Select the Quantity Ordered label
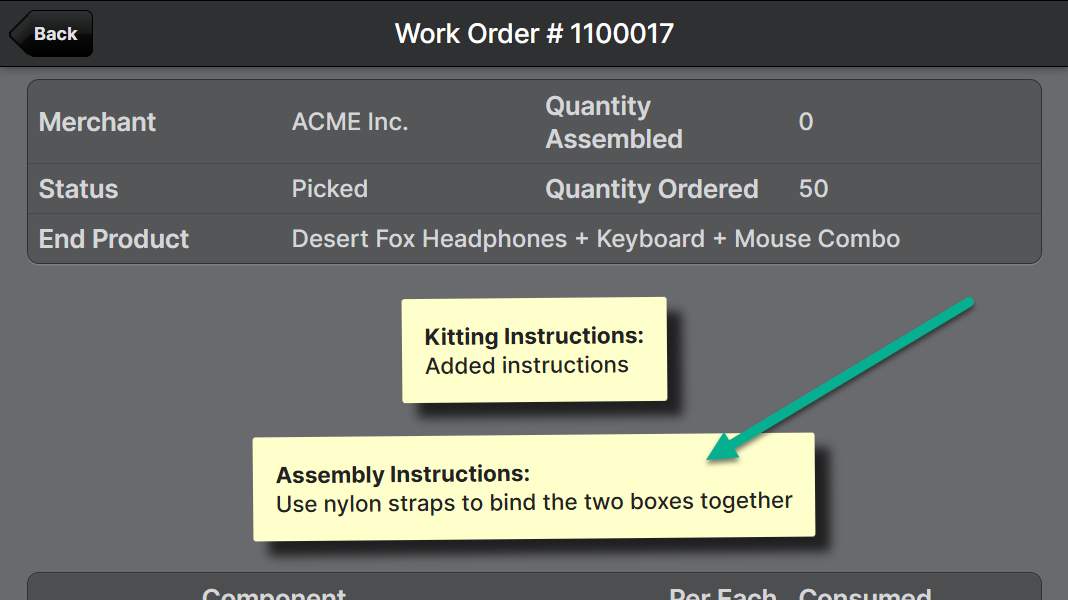1068x600 pixels. pos(651,189)
